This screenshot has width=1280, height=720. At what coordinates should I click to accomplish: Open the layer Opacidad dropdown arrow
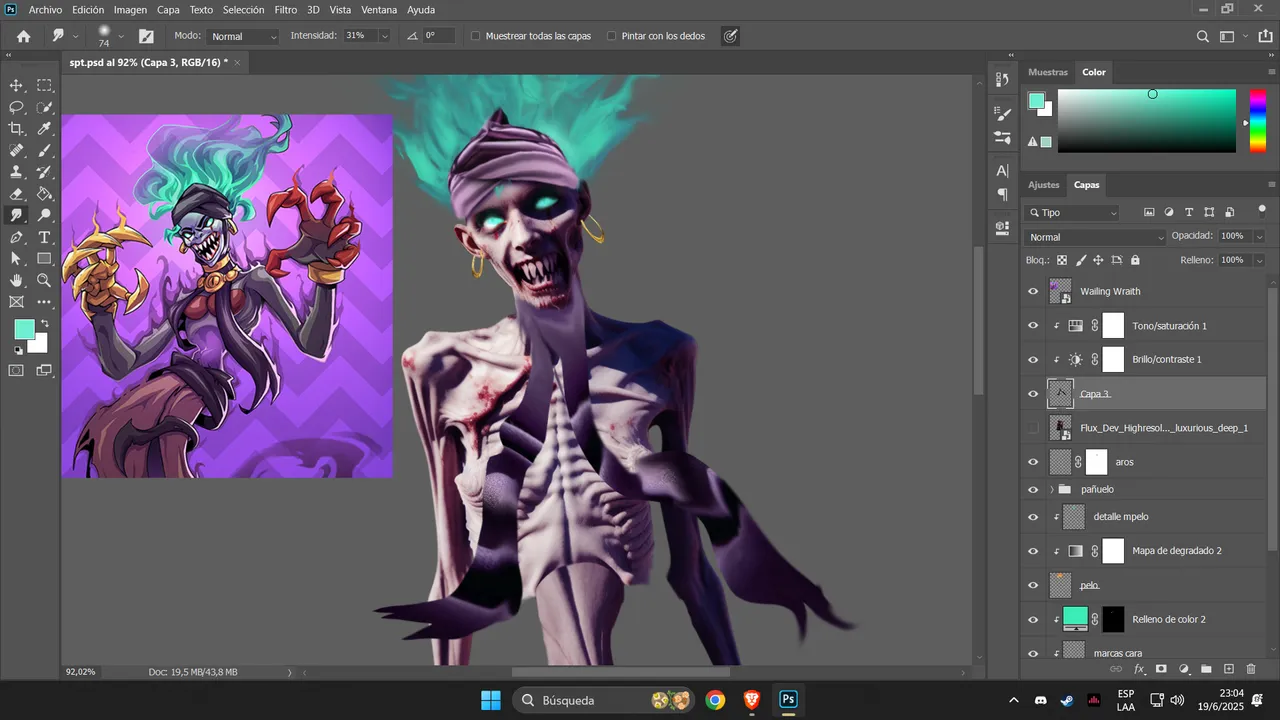pyautogui.click(x=1259, y=237)
